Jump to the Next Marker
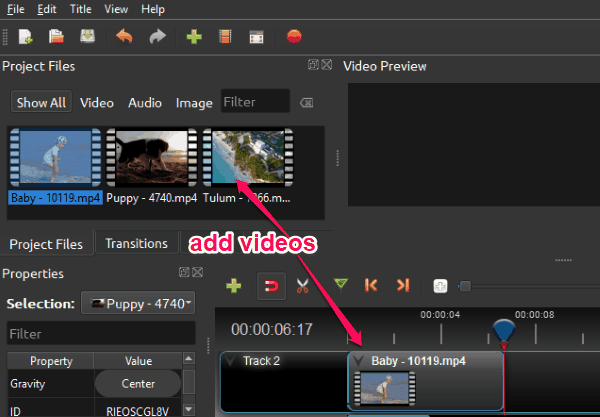The image size is (600, 417). 403,285
